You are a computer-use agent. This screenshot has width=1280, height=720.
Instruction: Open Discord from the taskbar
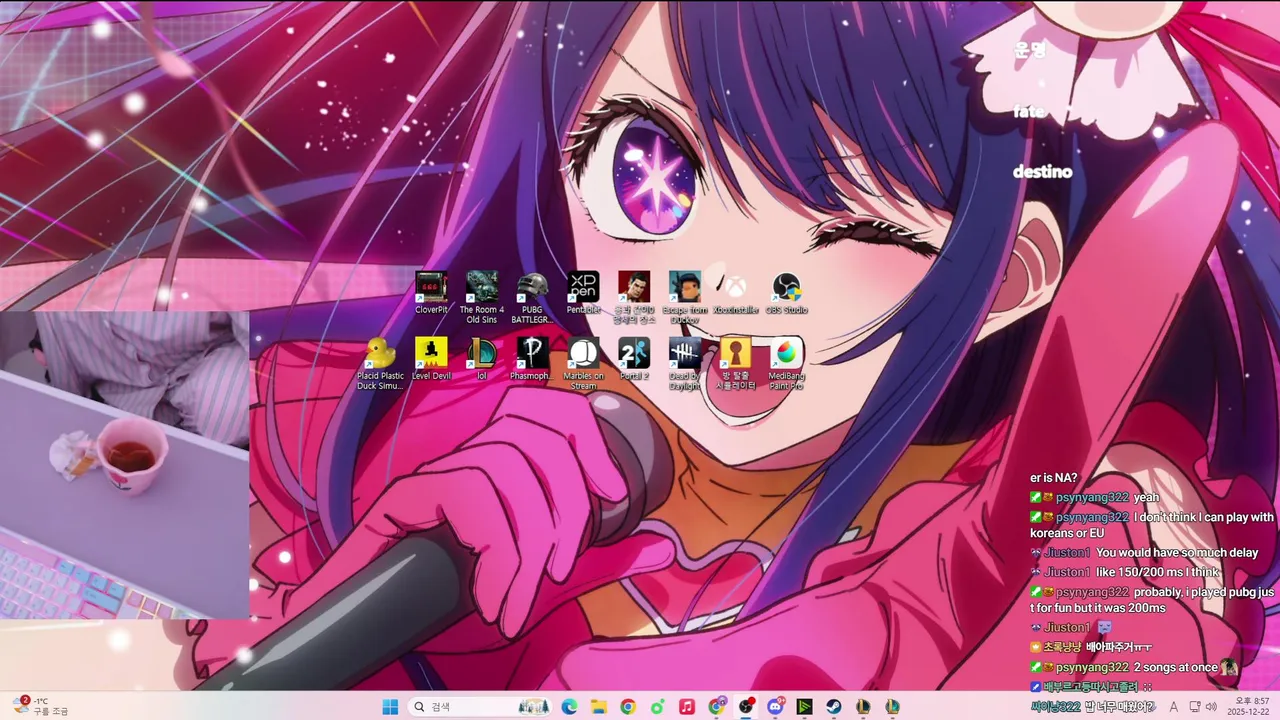[x=775, y=707]
